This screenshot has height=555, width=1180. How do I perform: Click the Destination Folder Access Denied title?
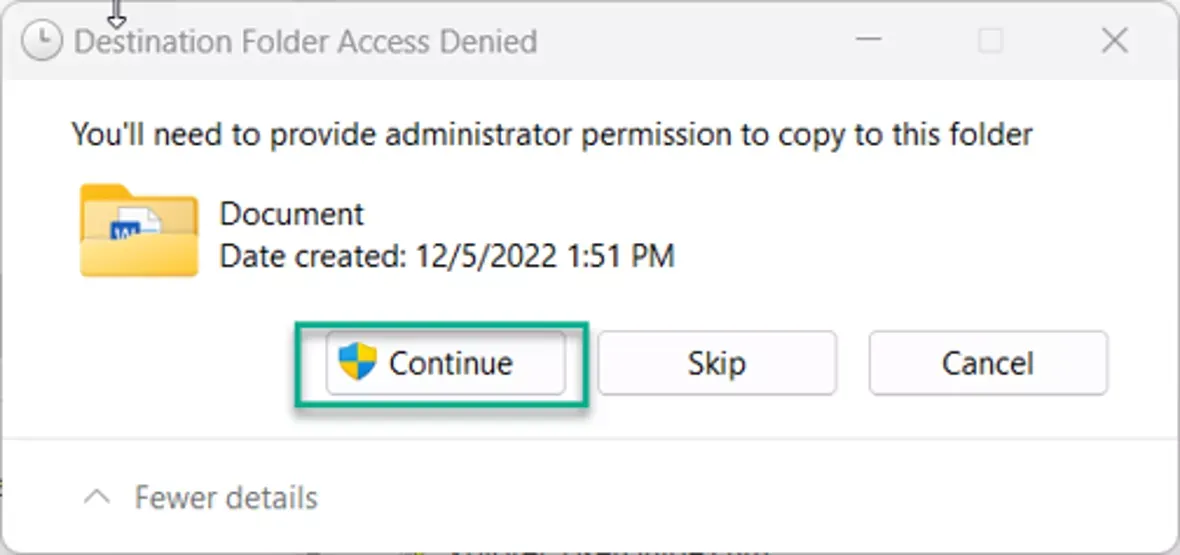click(x=306, y=41)
